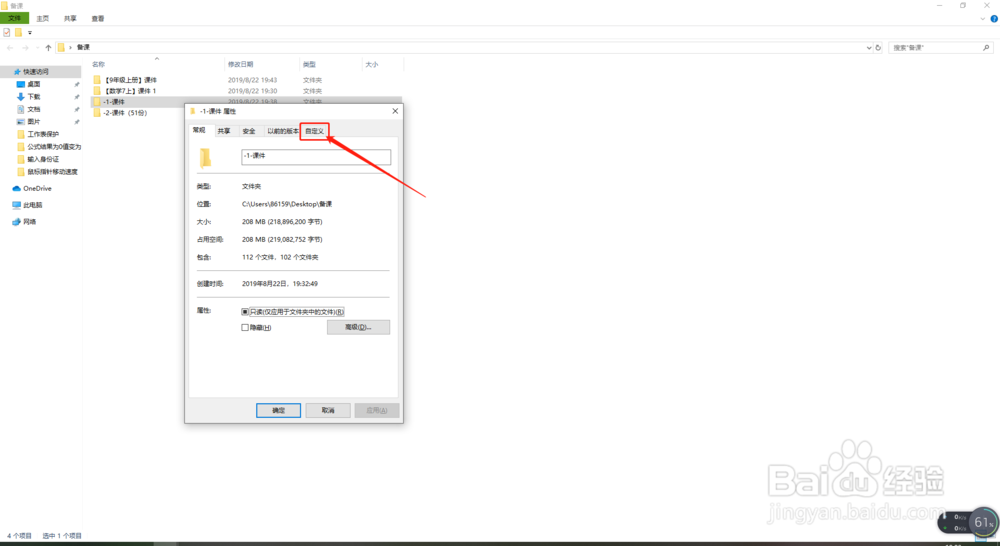Open Help with the blue question icon
This screenshot has width=1000, height=546.
[x=994, y=19]
